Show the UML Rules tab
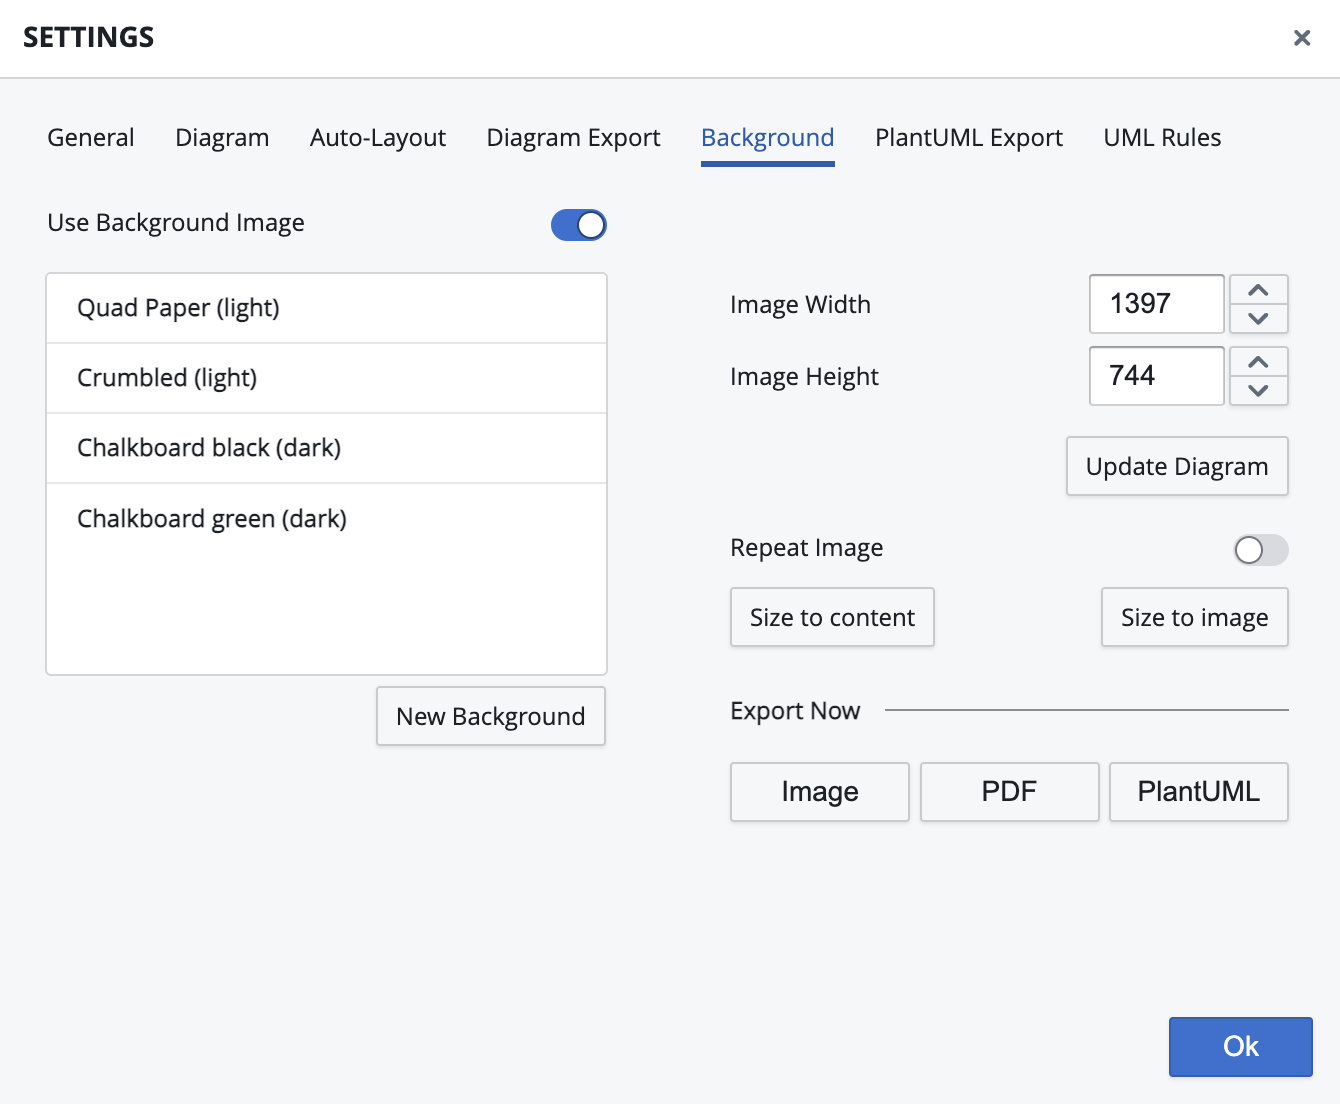The width and height of the screenshot is (1340, 1104). point(1162,138)
